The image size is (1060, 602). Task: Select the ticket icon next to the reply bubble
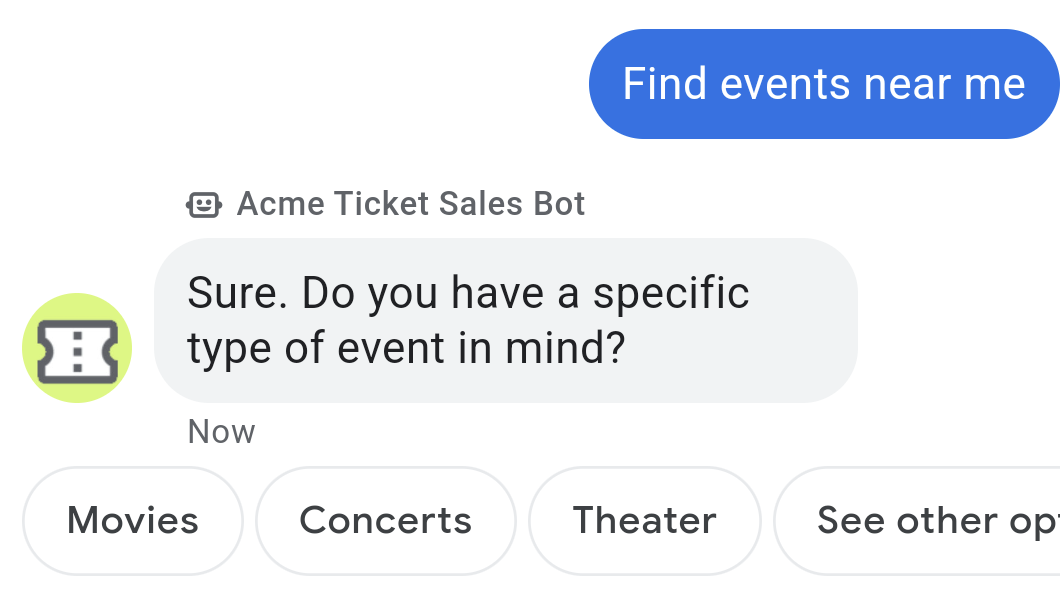[77, 347]
